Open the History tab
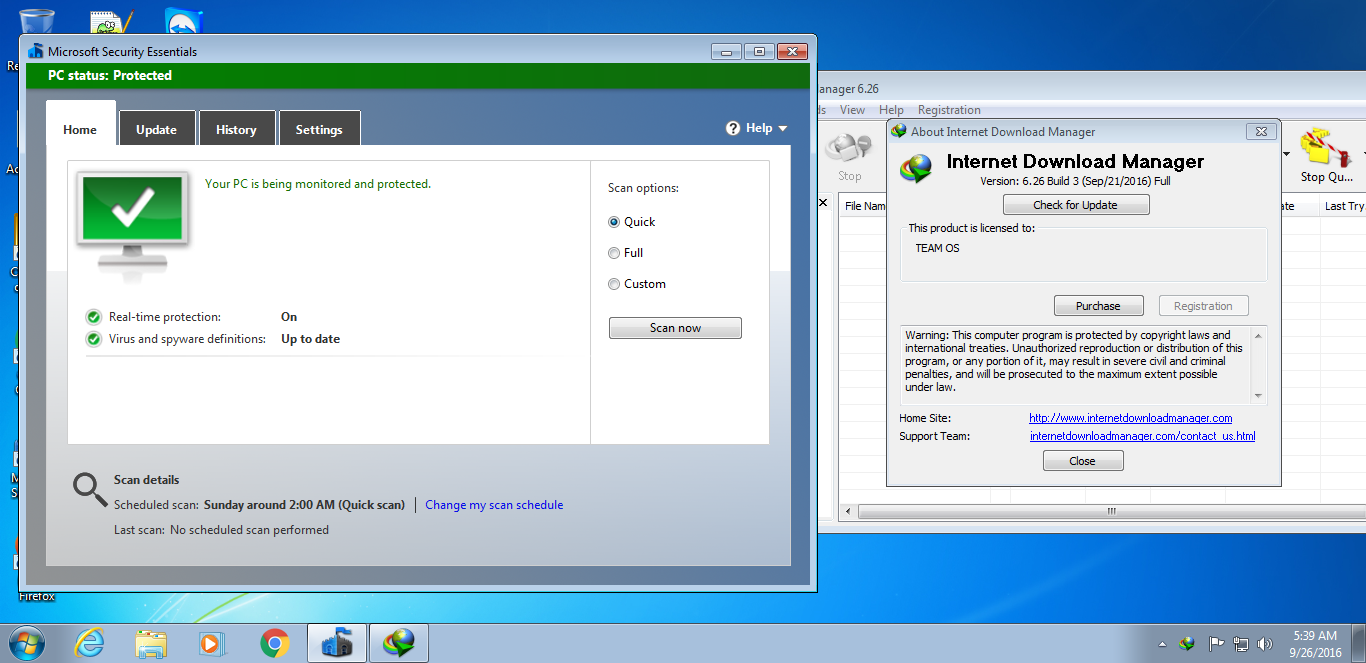1366x663 pixels. click(x=236, y=129)
